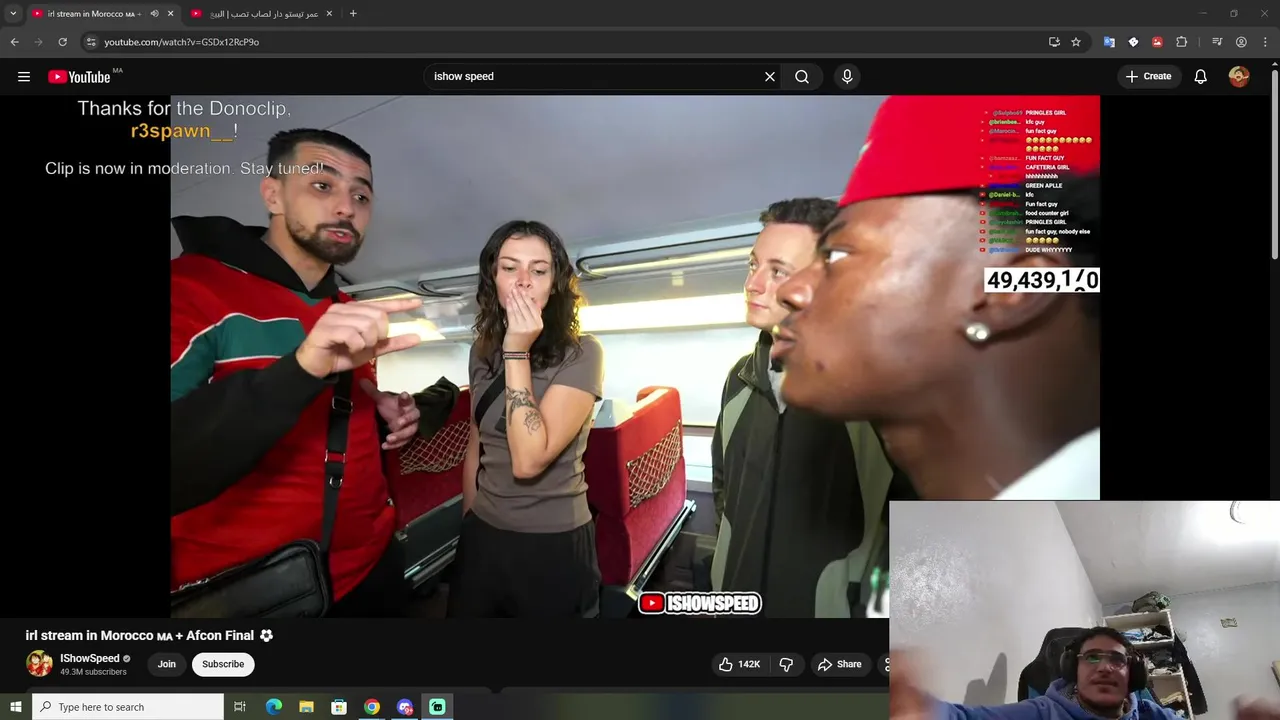Open the Windows Start menu

coord(15,707)
